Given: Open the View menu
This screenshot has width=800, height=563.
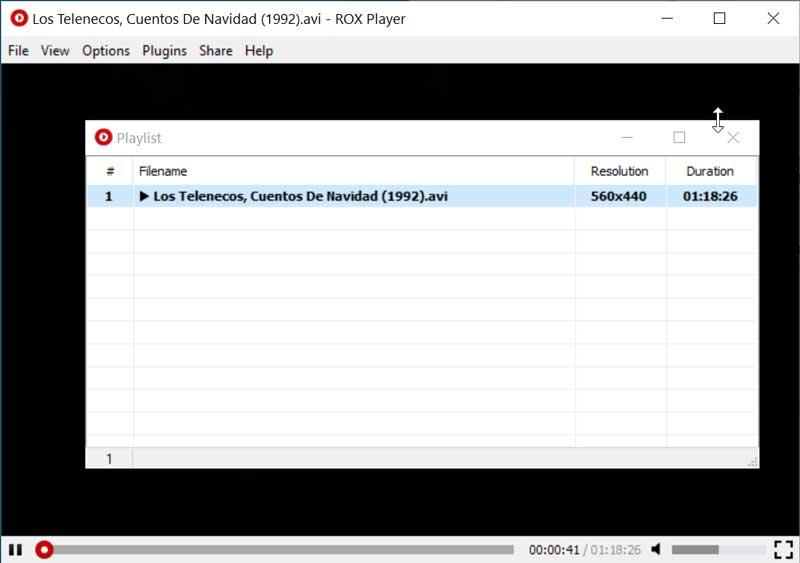Looking at the screenshot, I should (x=55, y=51).
